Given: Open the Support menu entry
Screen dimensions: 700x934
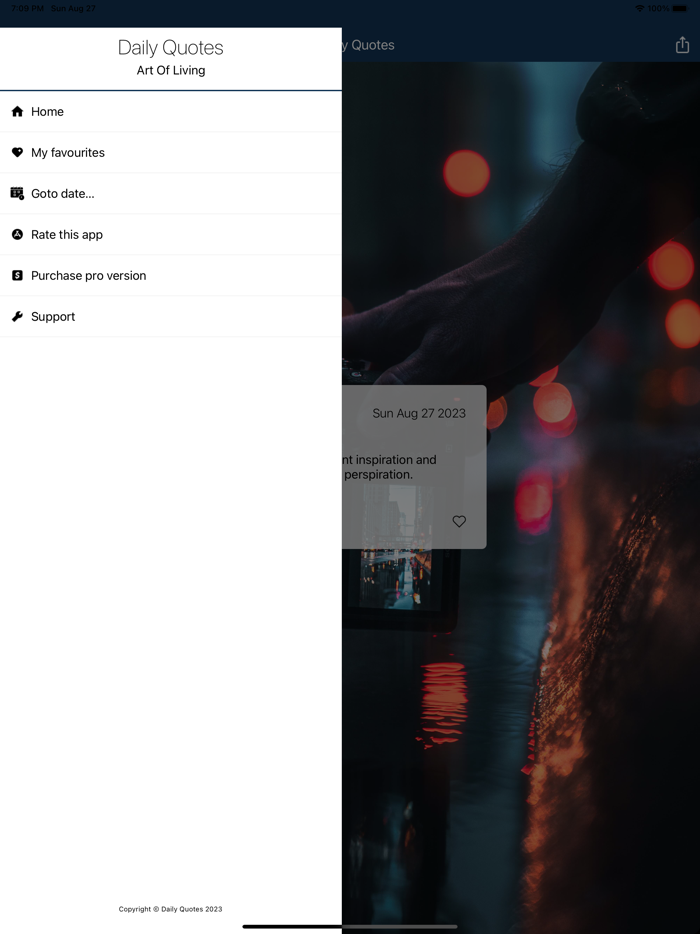Looking at the screenshot, I should pos(171,316).
